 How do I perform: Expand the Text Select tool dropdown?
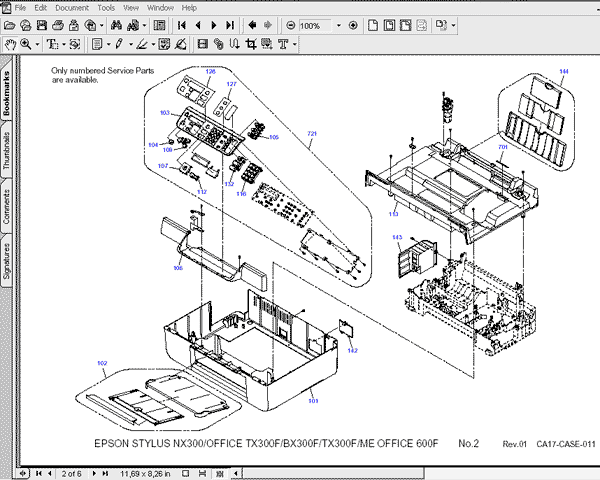point(64,45)
